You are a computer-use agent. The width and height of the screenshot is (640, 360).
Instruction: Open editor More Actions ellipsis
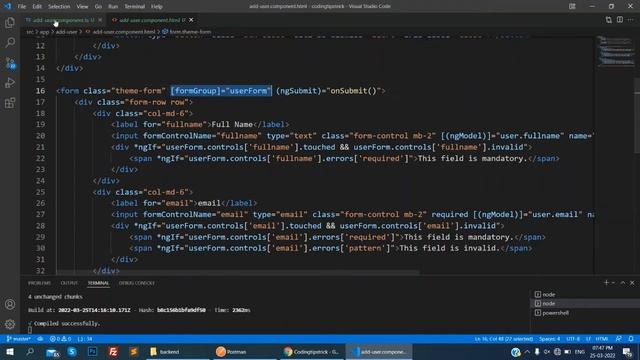coord(631,20)
